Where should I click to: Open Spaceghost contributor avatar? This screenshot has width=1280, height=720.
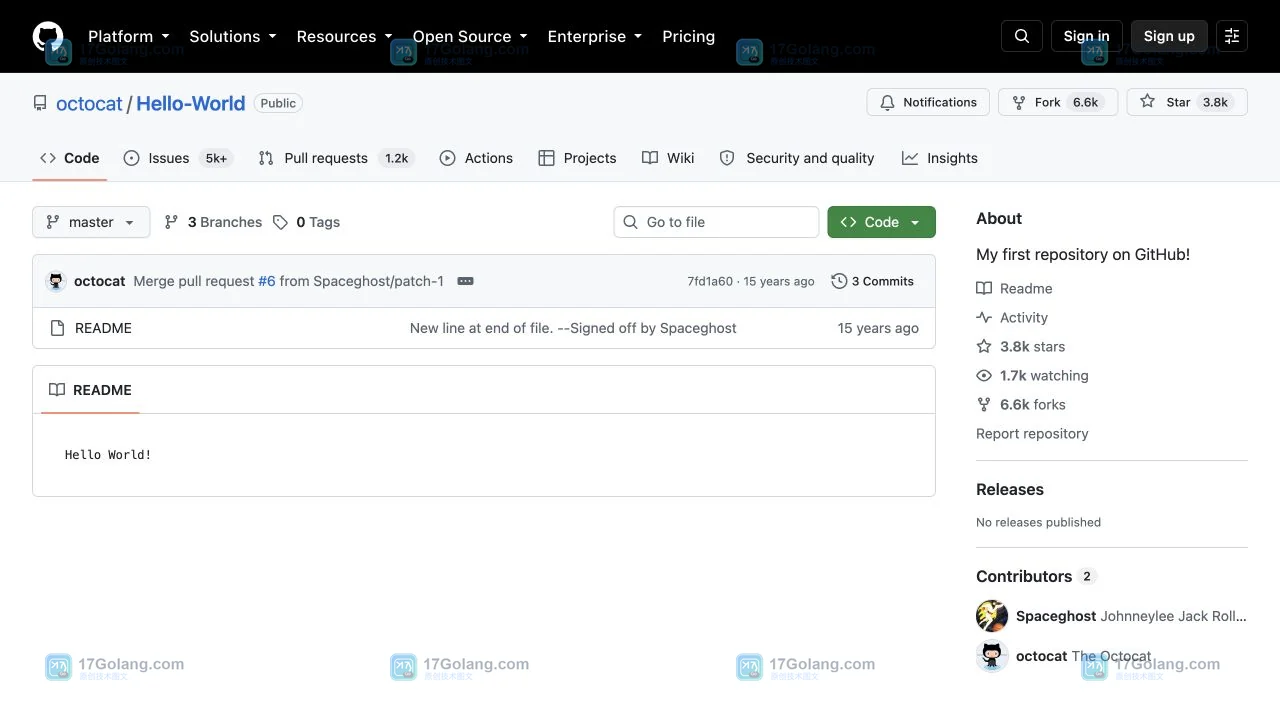992,616
